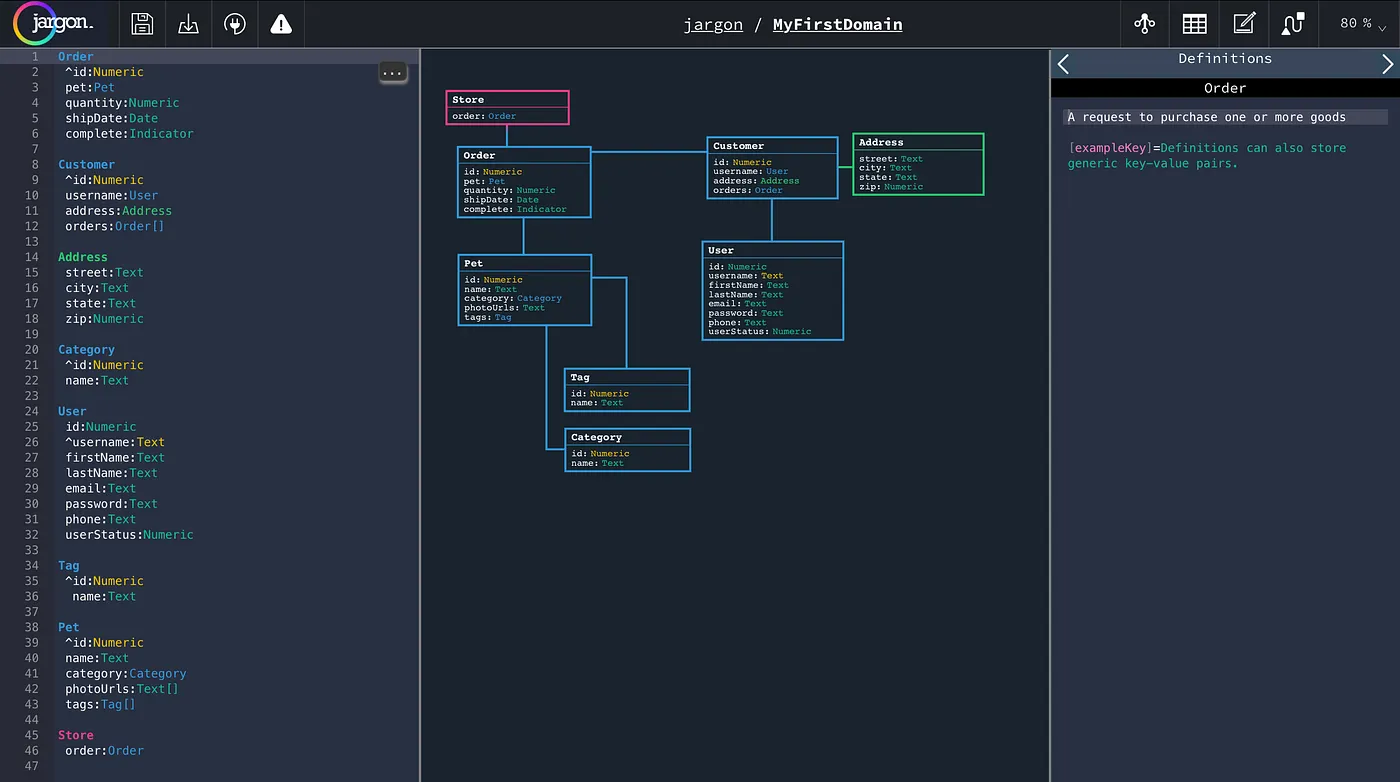Expand the panel using the left chevron

pyautogui.click(x=1062, y=63)
